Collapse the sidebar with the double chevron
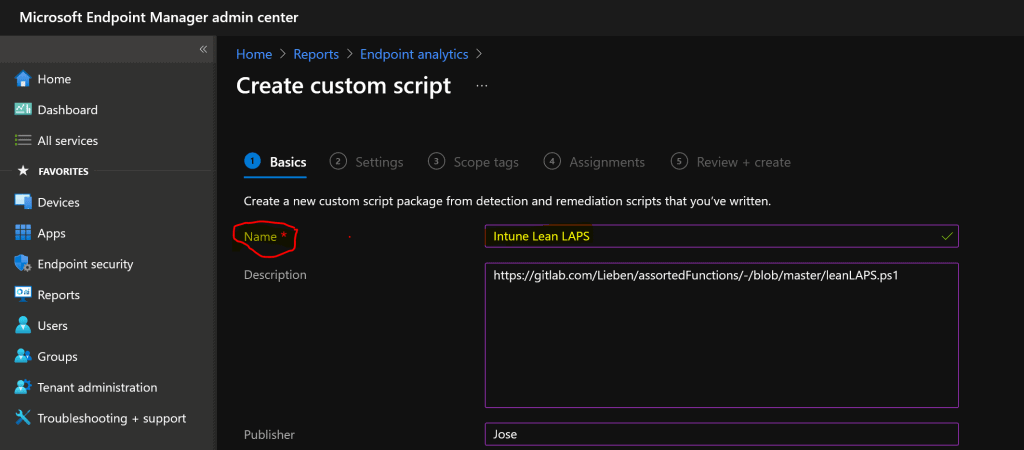Image resolution: width=1024 pixels, height=450 pixels. [203, 49]
